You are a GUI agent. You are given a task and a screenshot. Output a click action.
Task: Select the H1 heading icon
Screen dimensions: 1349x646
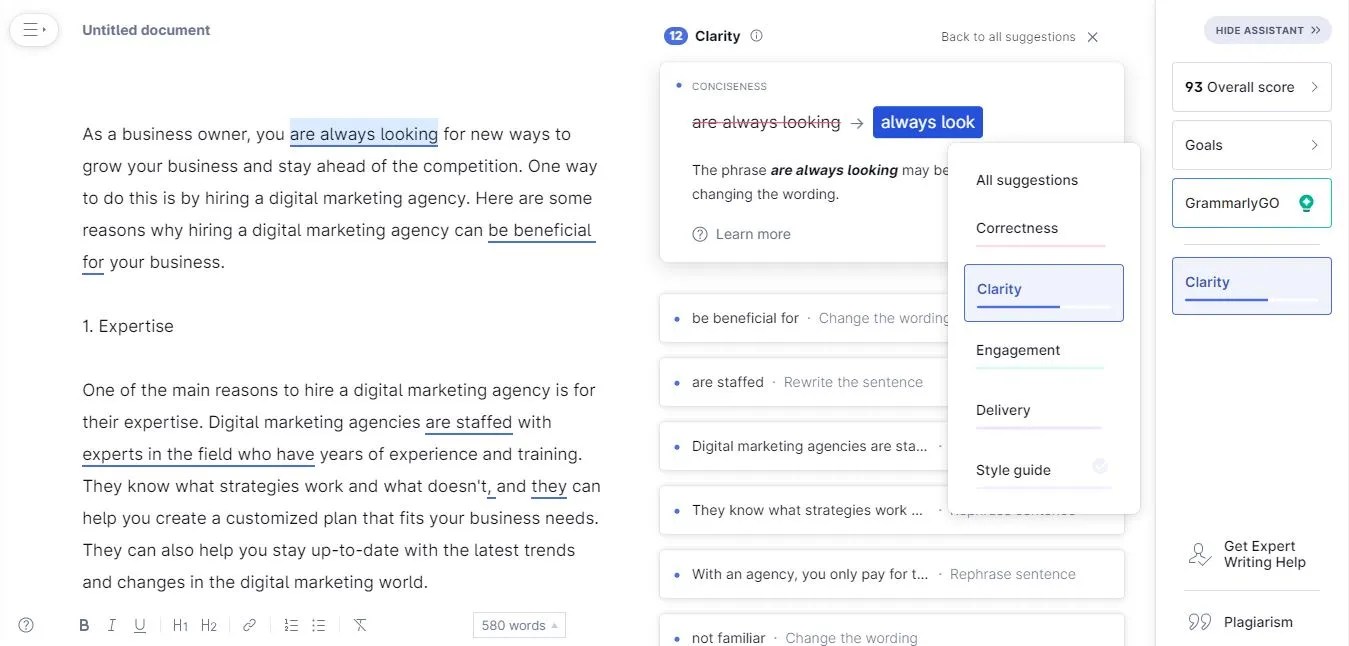[180, 624]
